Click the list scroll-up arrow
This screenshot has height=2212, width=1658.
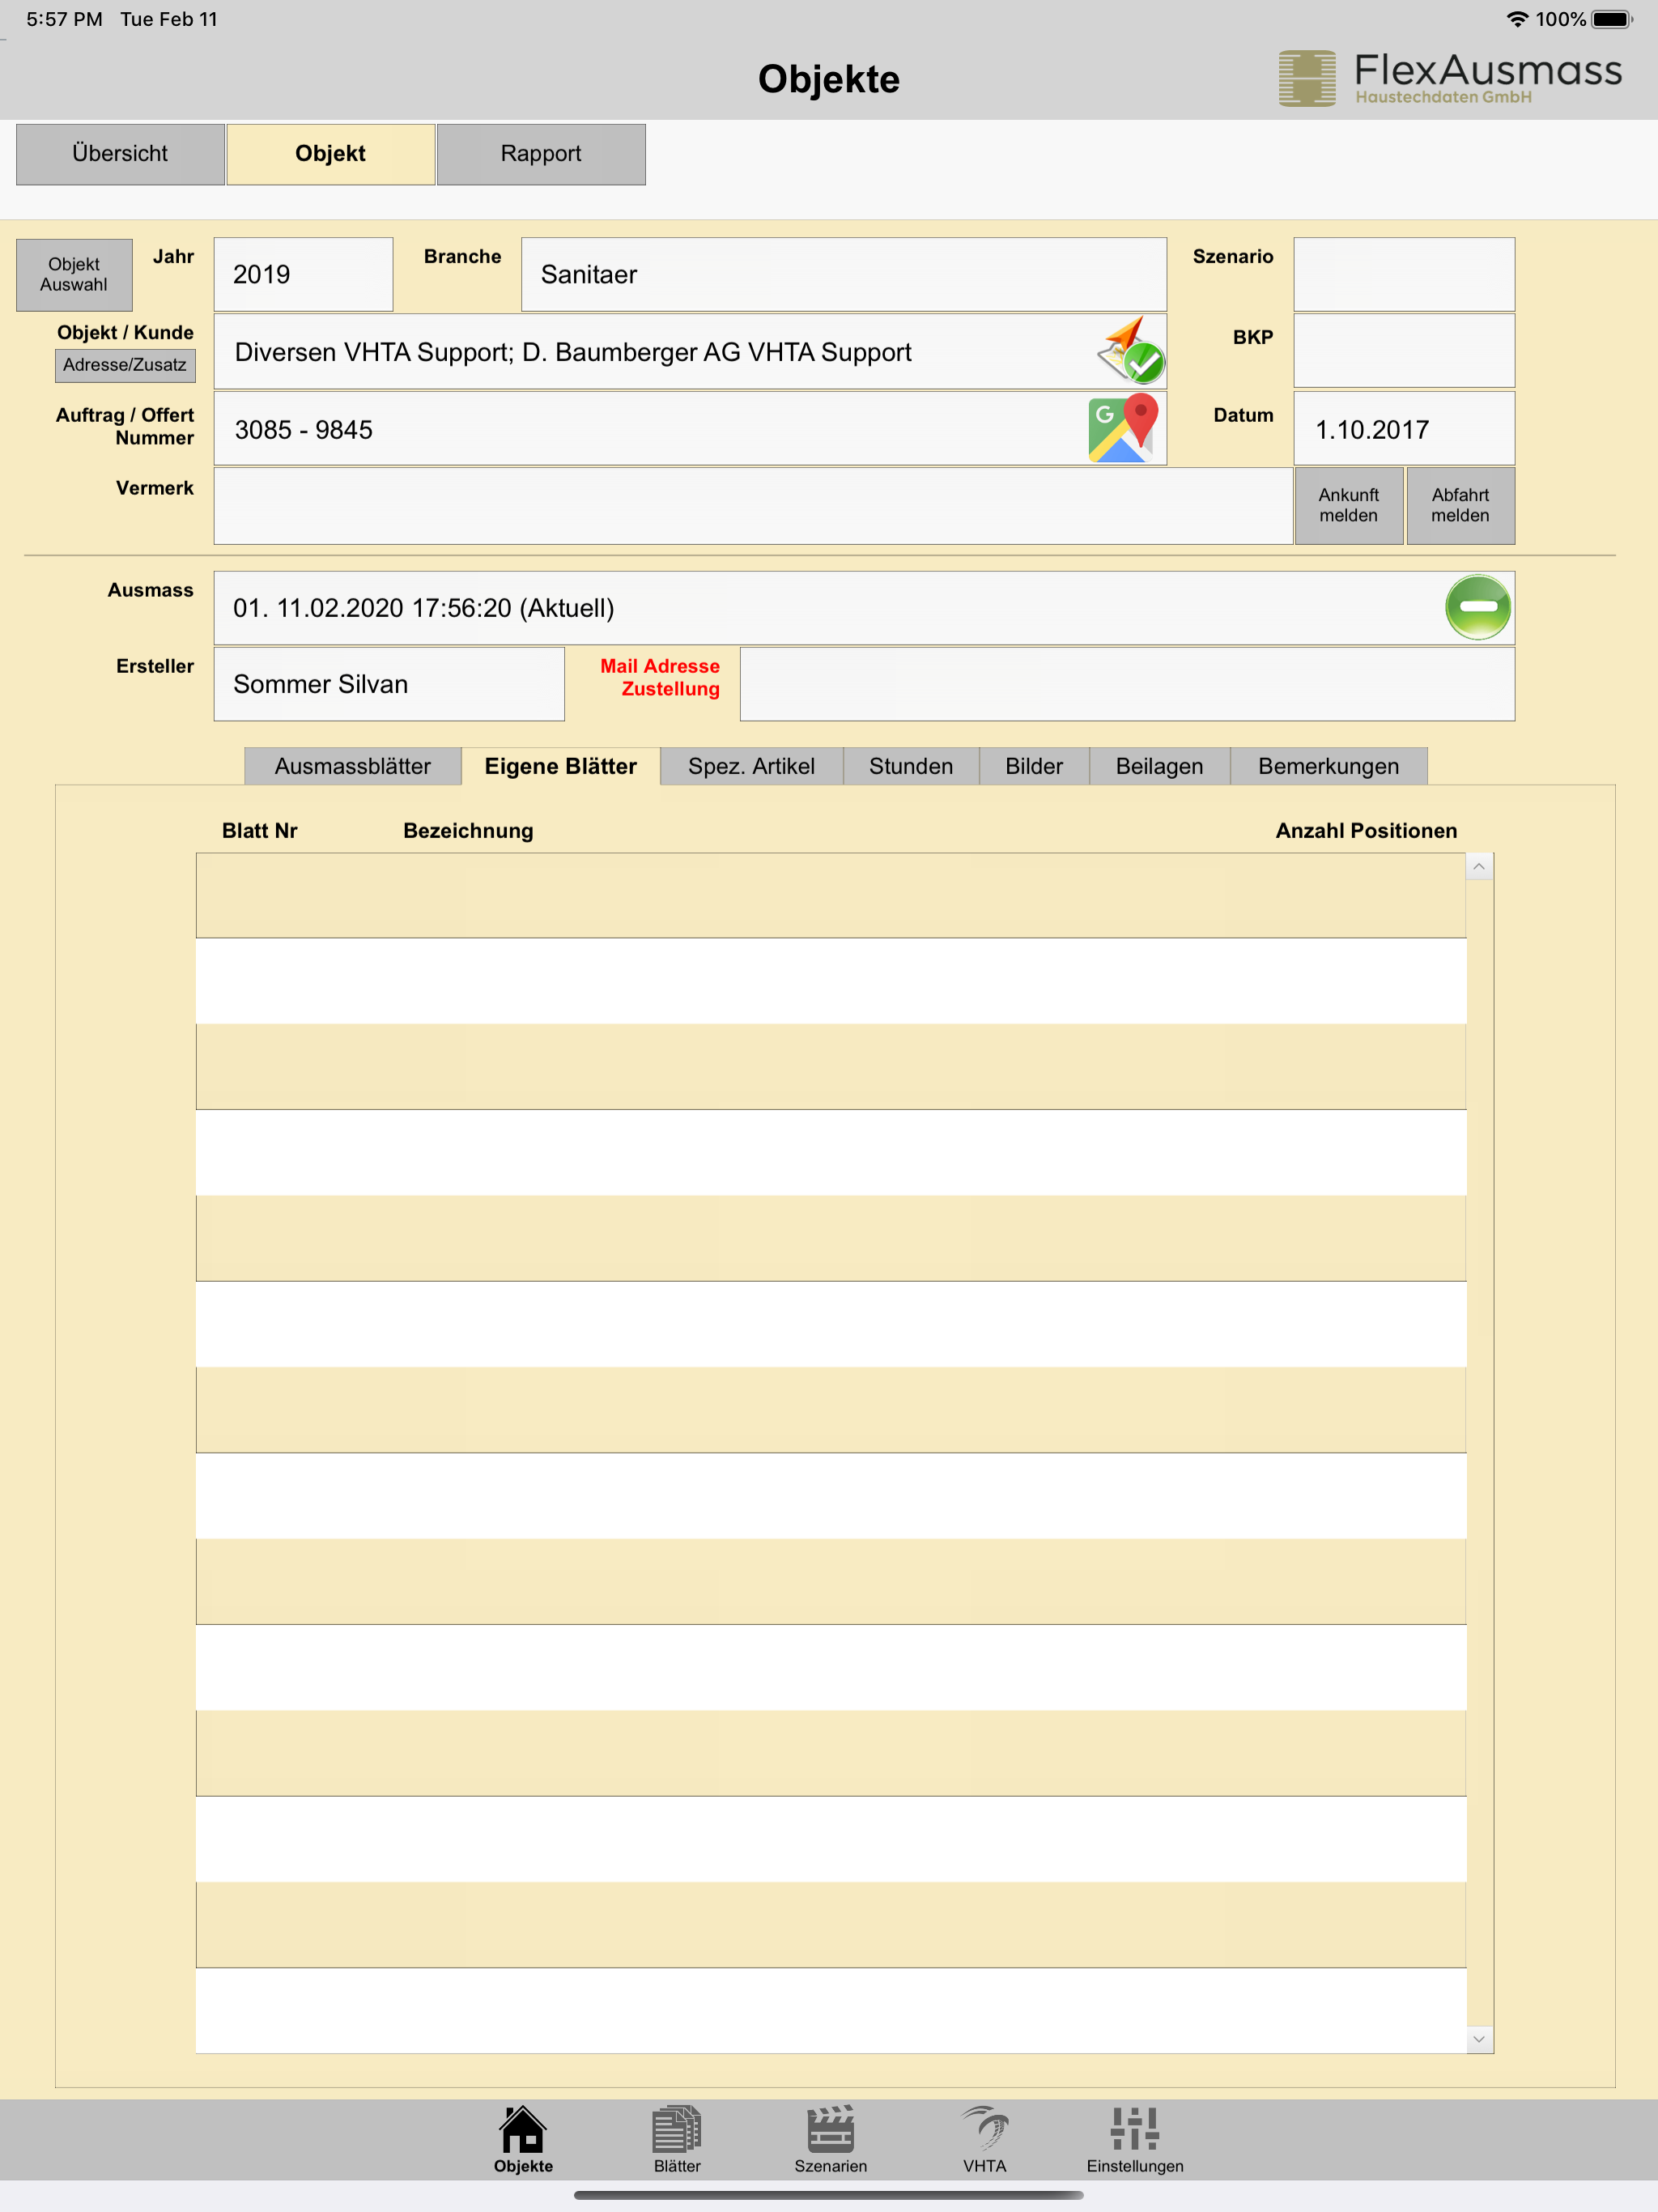[x=1479, y=866]
